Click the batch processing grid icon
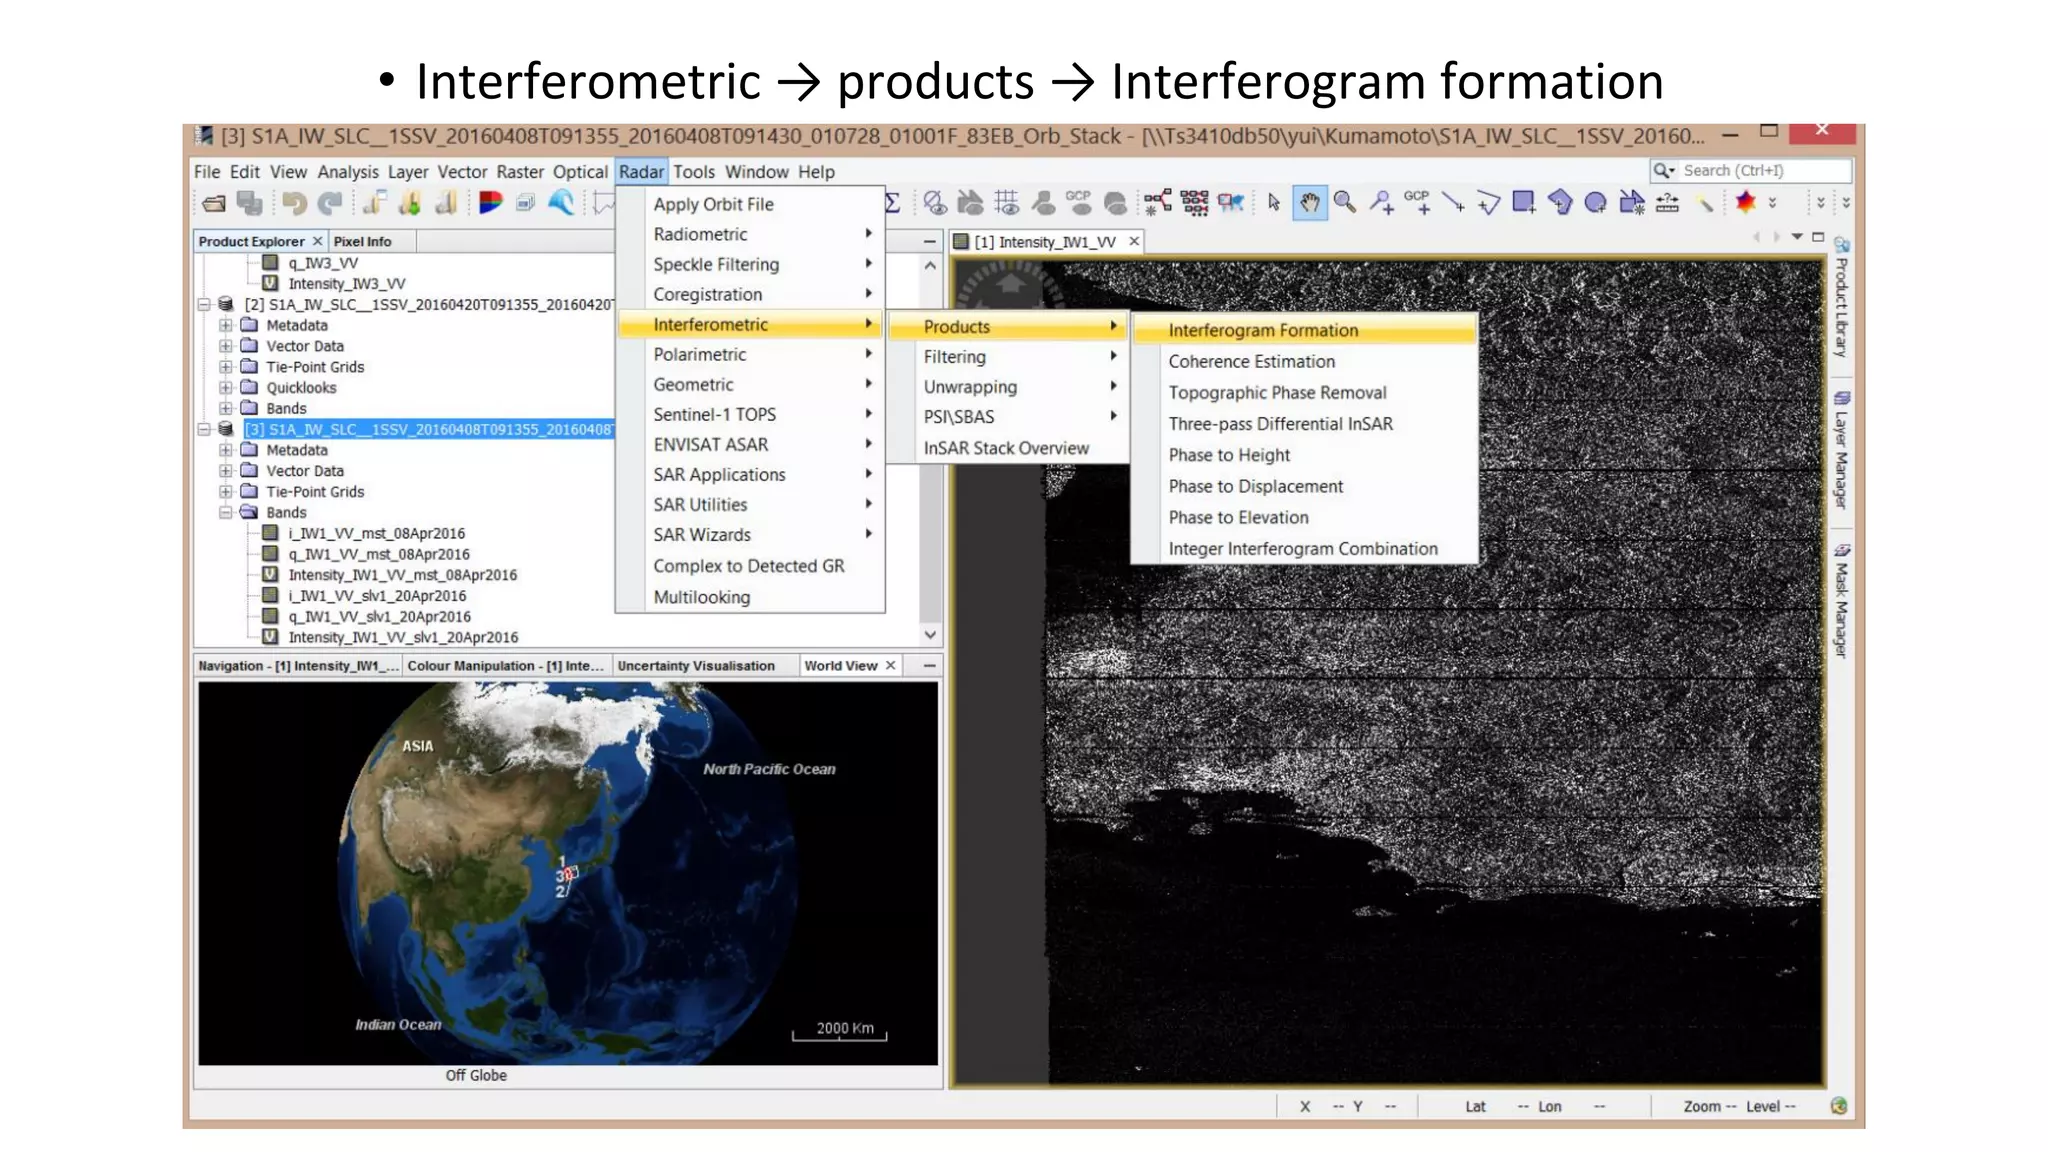Image resolution: width=2048 pixels, height=1152 pixels. tap(1194, 203)
